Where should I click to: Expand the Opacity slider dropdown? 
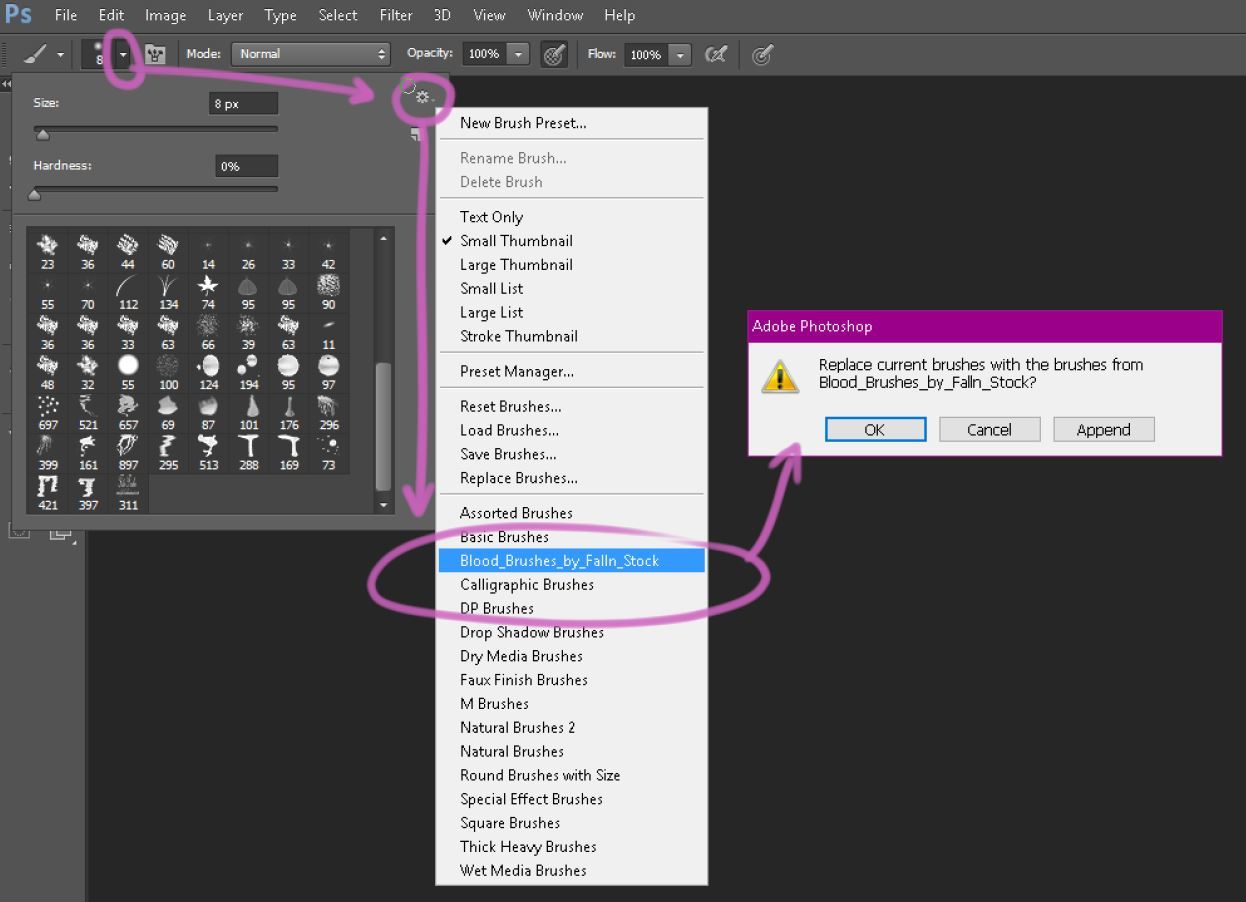(x=518, y=54)
